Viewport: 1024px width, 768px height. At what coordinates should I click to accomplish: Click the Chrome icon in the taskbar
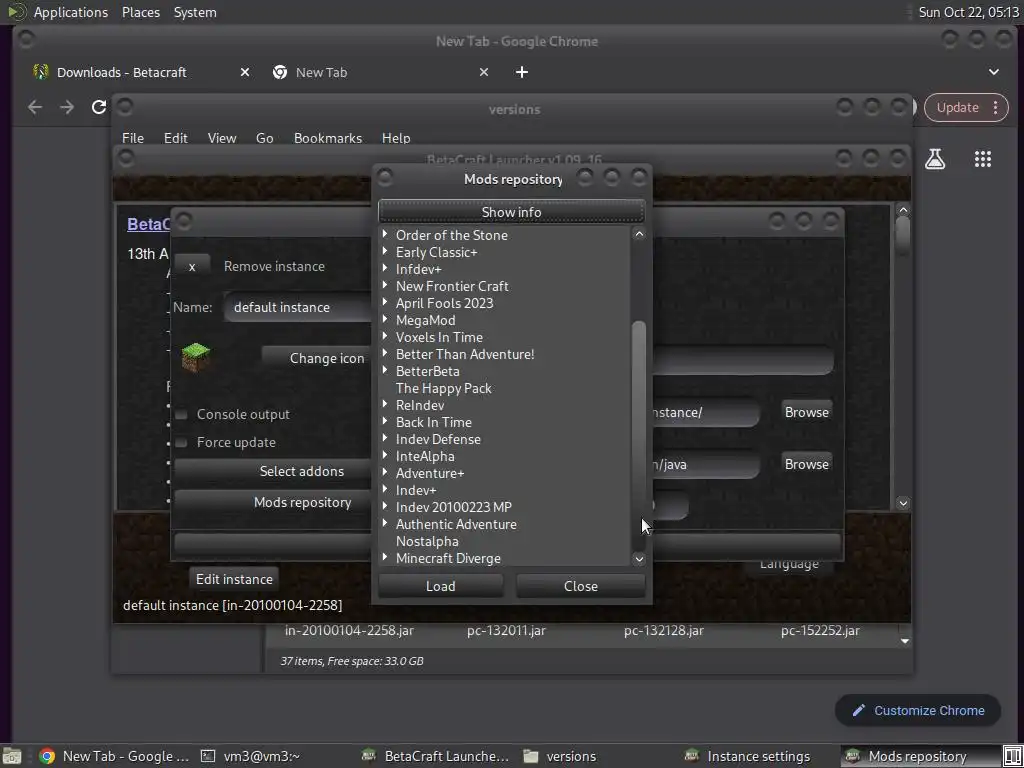pos(46,756)
